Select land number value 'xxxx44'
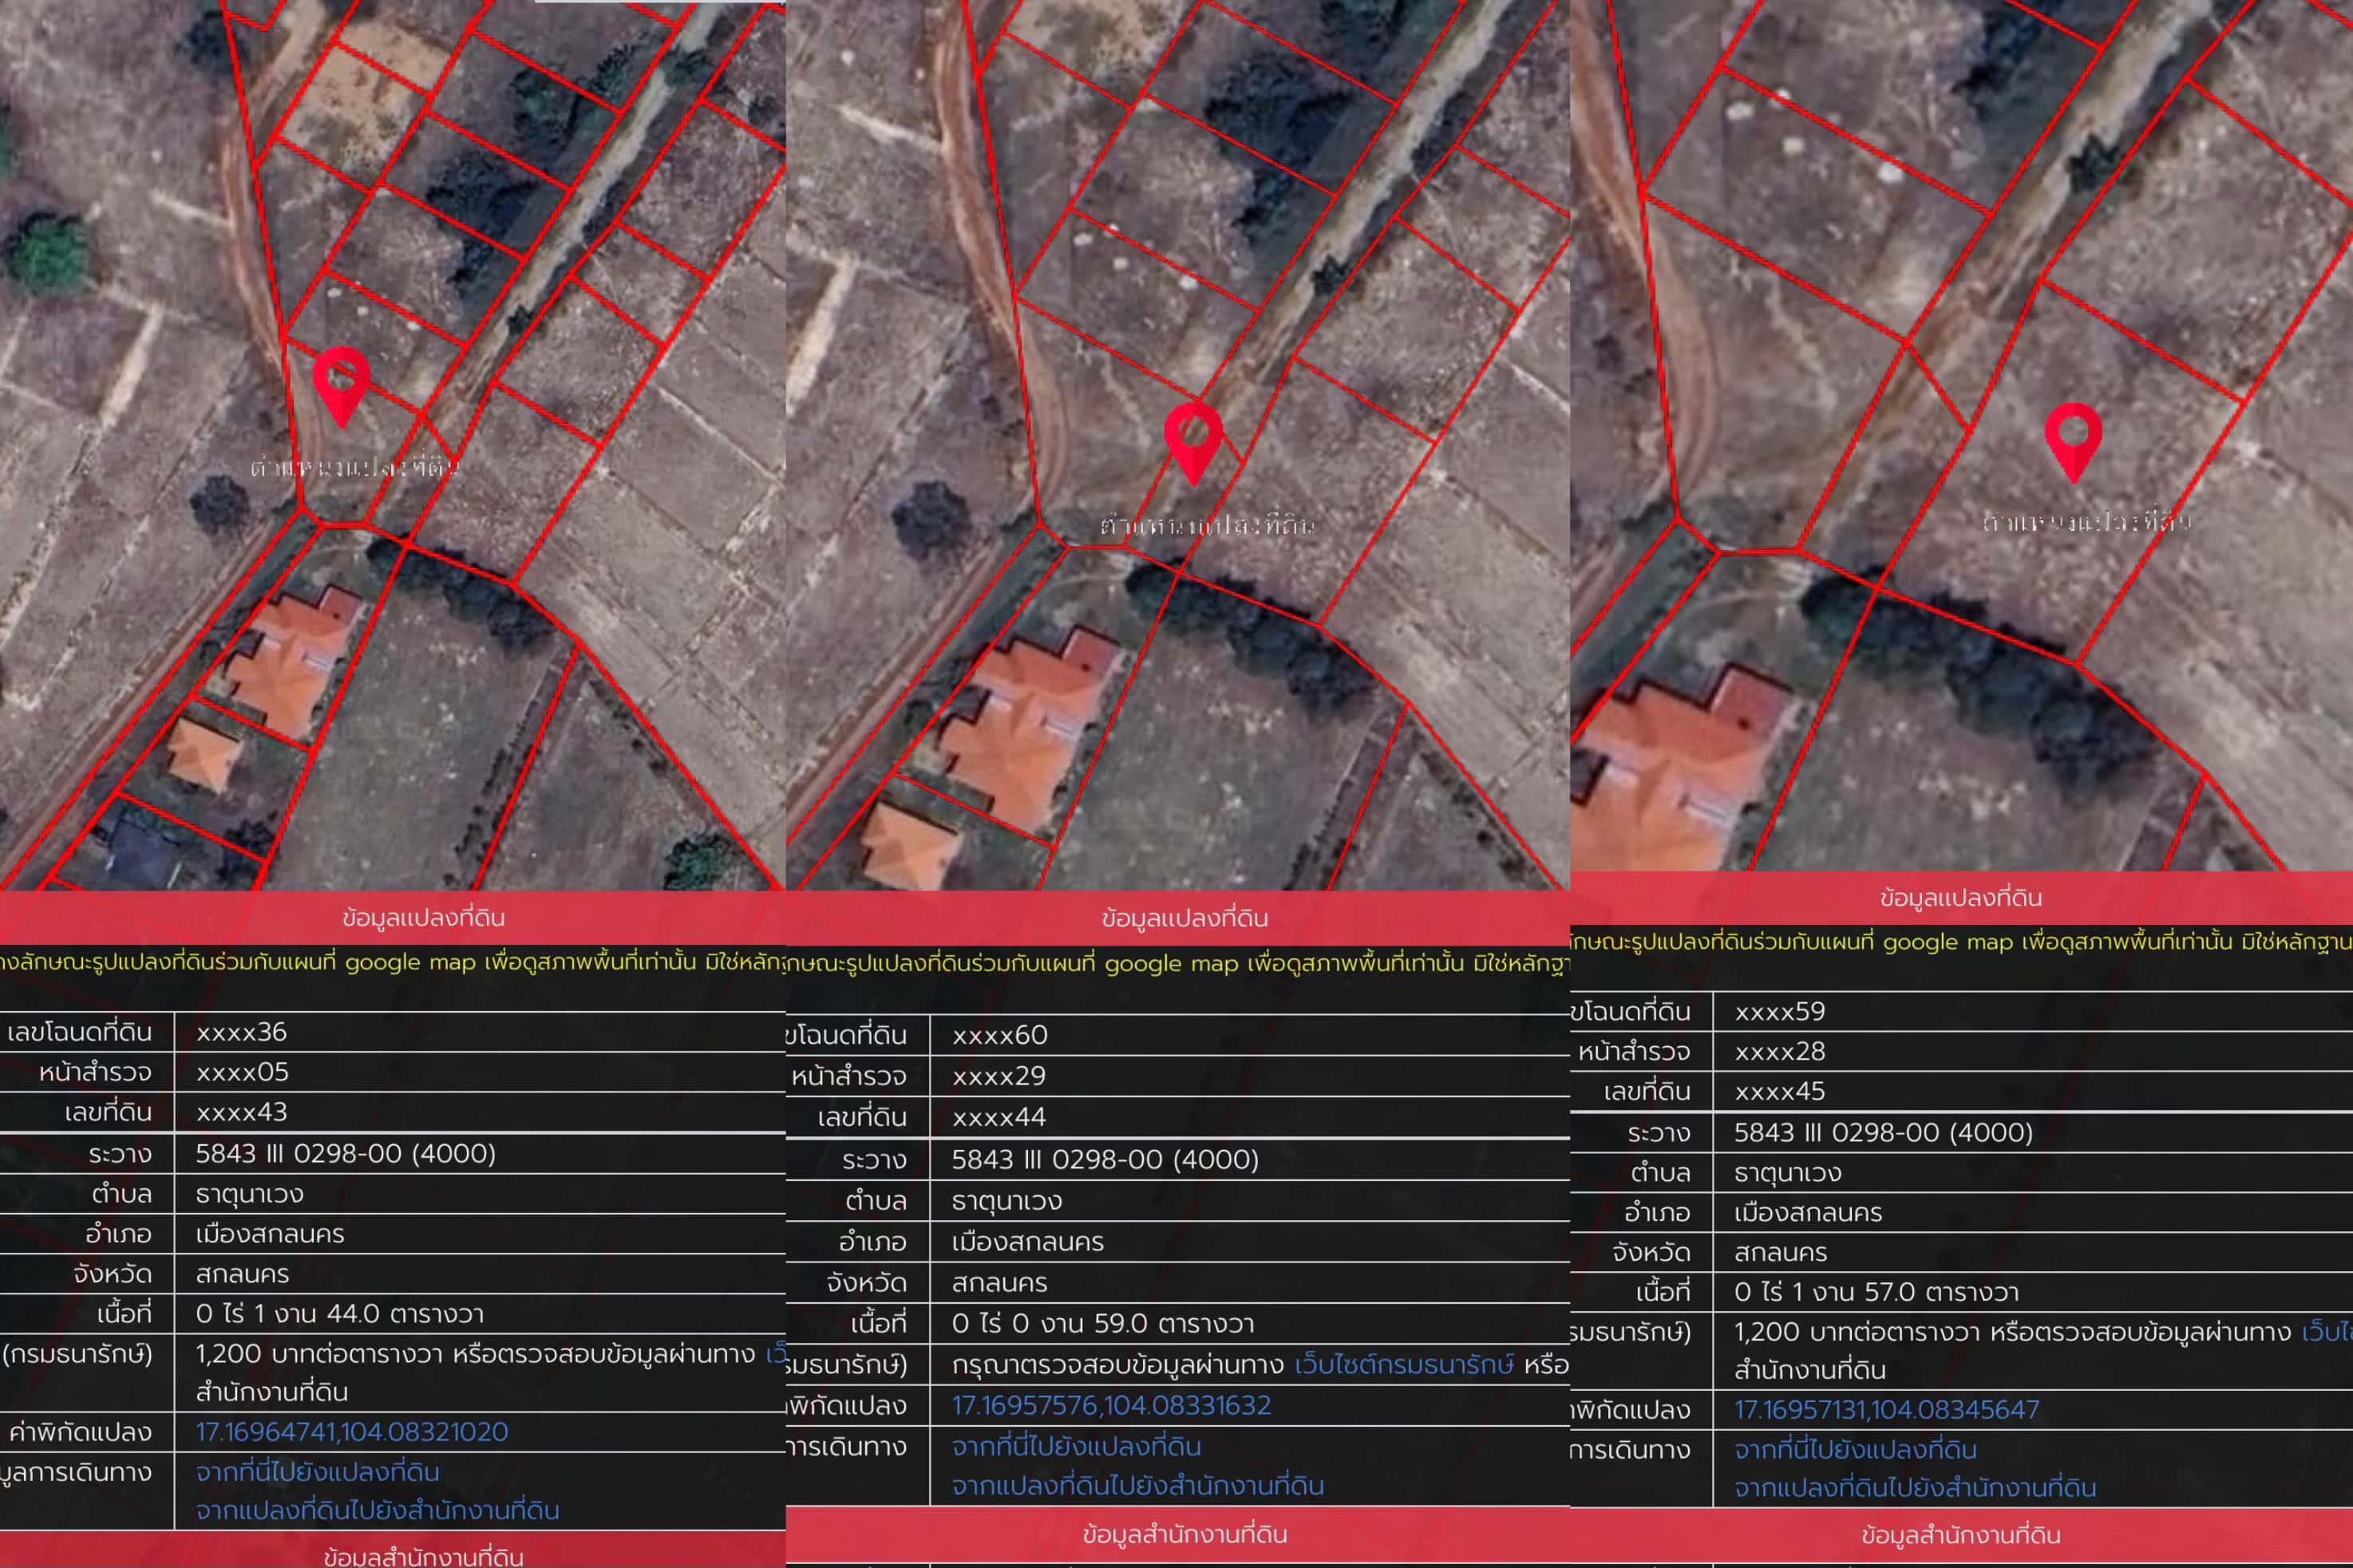The image size is (2353, 1568). coord(998,1117)
